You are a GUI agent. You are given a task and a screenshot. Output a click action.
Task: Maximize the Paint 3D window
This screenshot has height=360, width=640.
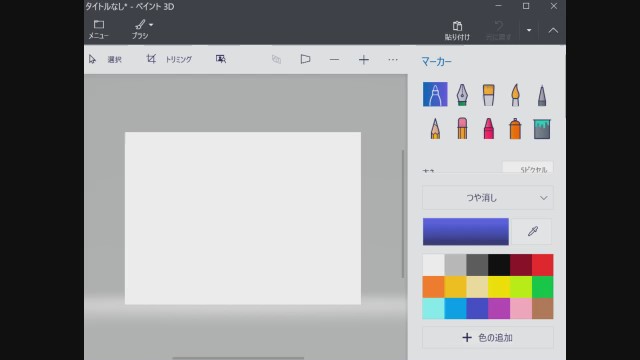[x=526, y=6]
